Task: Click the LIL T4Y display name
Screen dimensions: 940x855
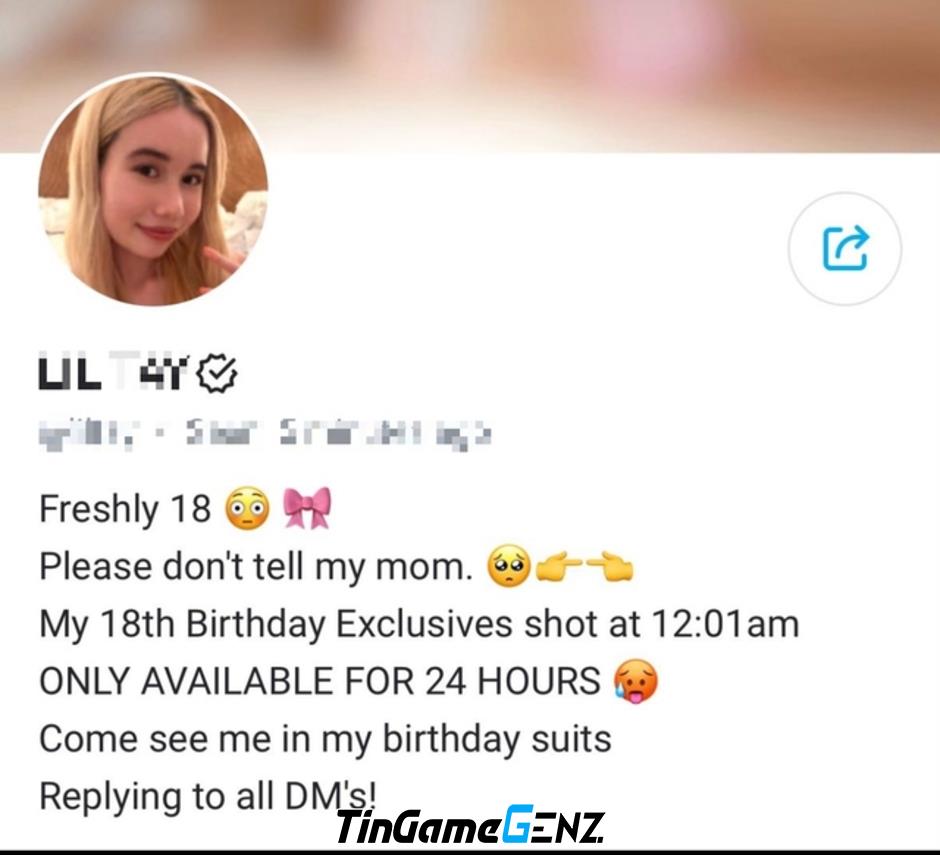Action: (x=114, y=374)
